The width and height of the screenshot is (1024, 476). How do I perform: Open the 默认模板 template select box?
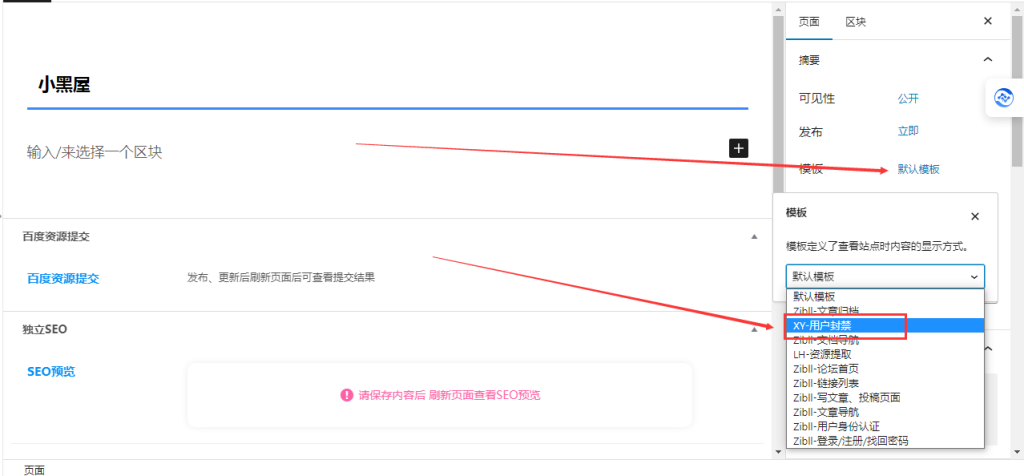tap(885, 277)
